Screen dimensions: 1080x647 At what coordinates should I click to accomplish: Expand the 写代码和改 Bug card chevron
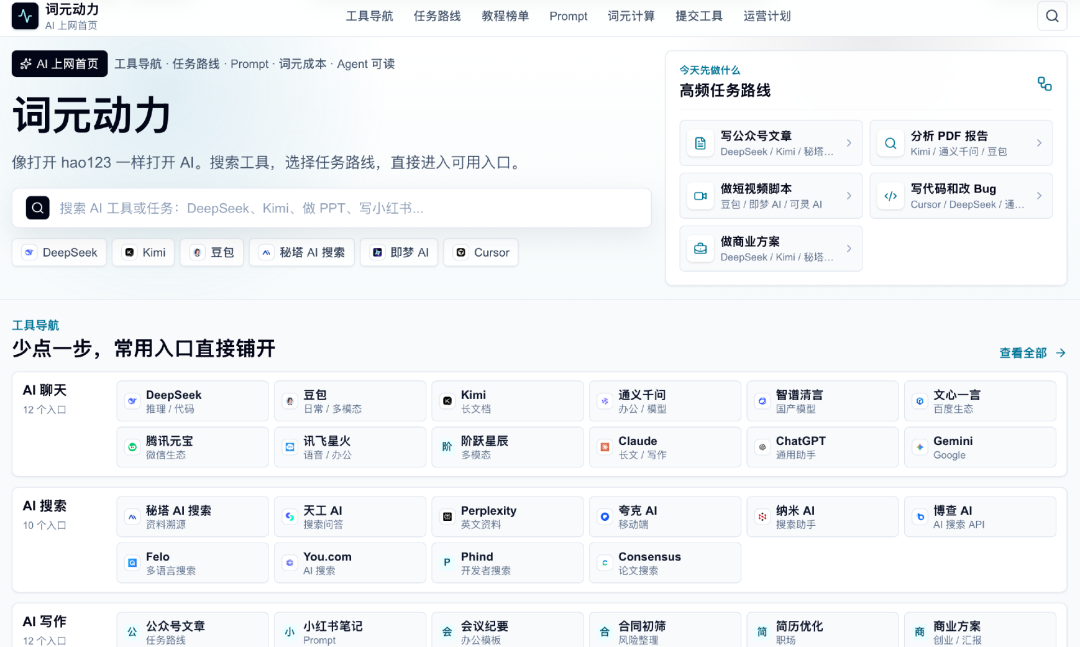(x=1039, y=196)
